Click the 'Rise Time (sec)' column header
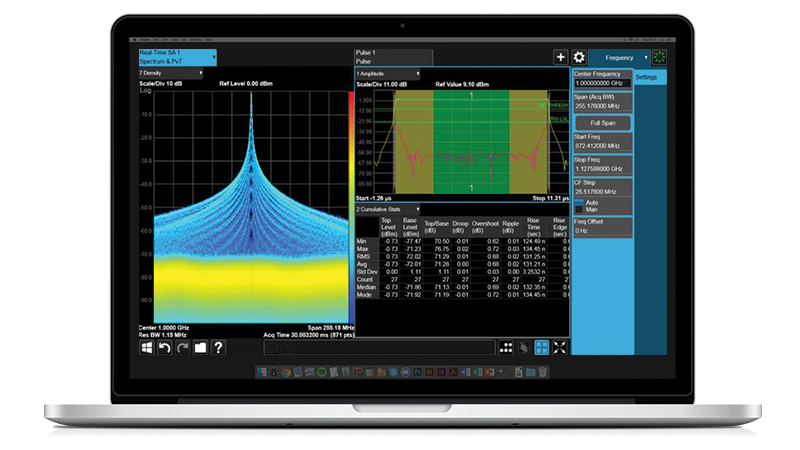This screenshot has width=800, height=450. pos(534,227)
